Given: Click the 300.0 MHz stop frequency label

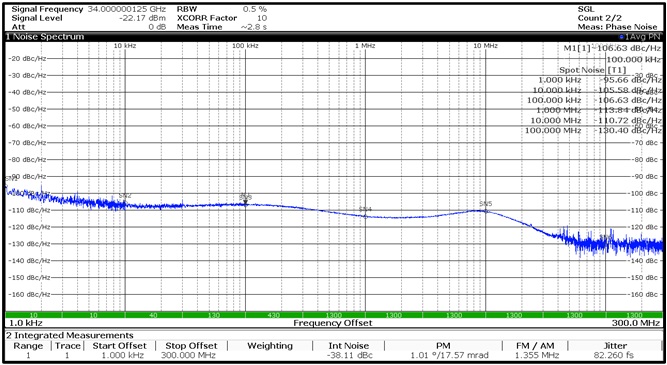Looking at the screenshot, I should pyautogui.click(x=636, y=323).
